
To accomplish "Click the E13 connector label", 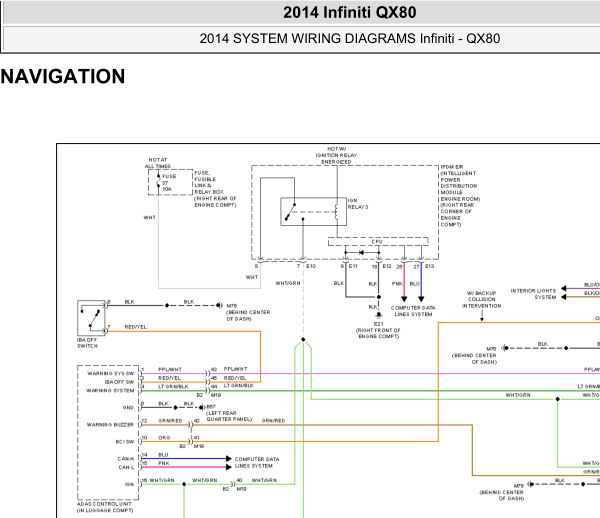I will tap(429, 266).
